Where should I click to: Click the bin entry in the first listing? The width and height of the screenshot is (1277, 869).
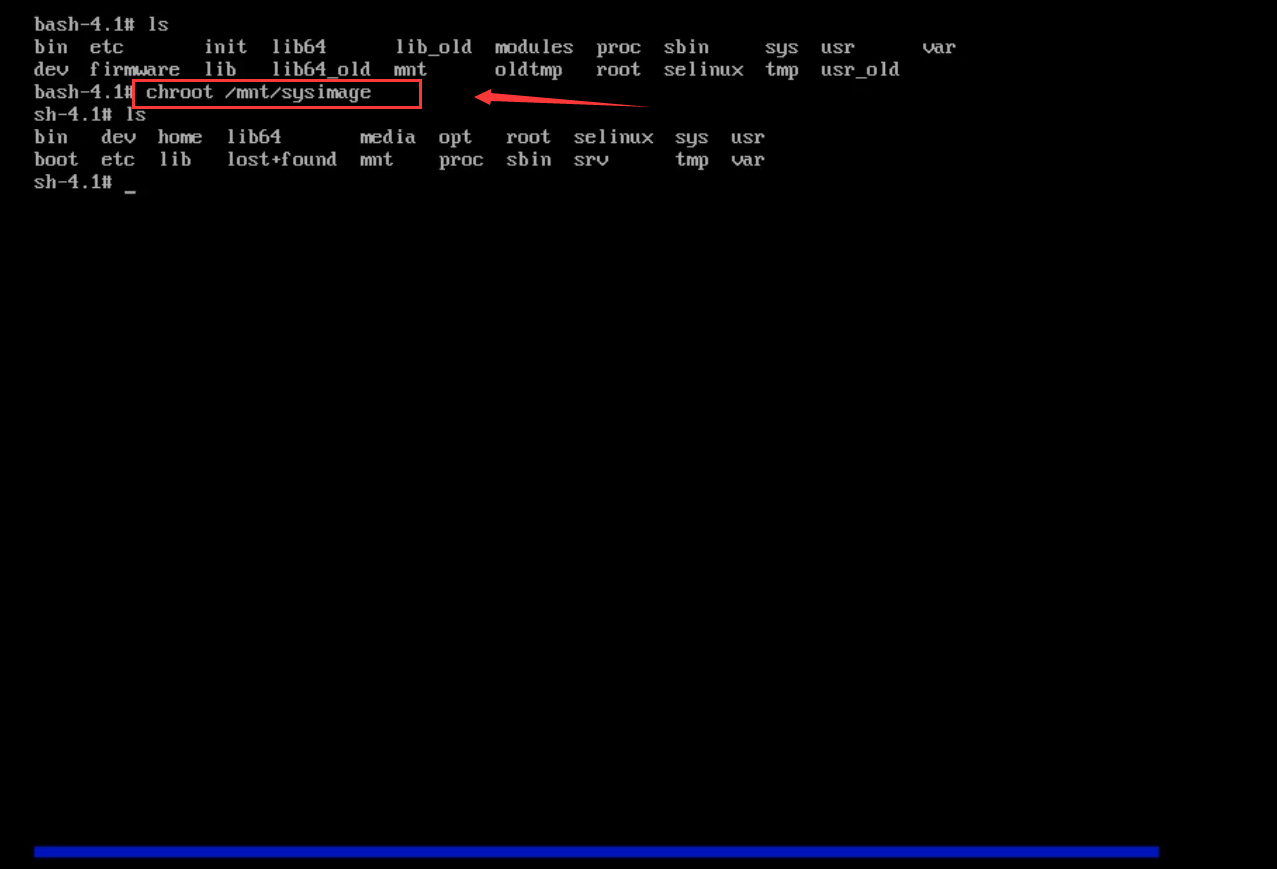(49, 46)
